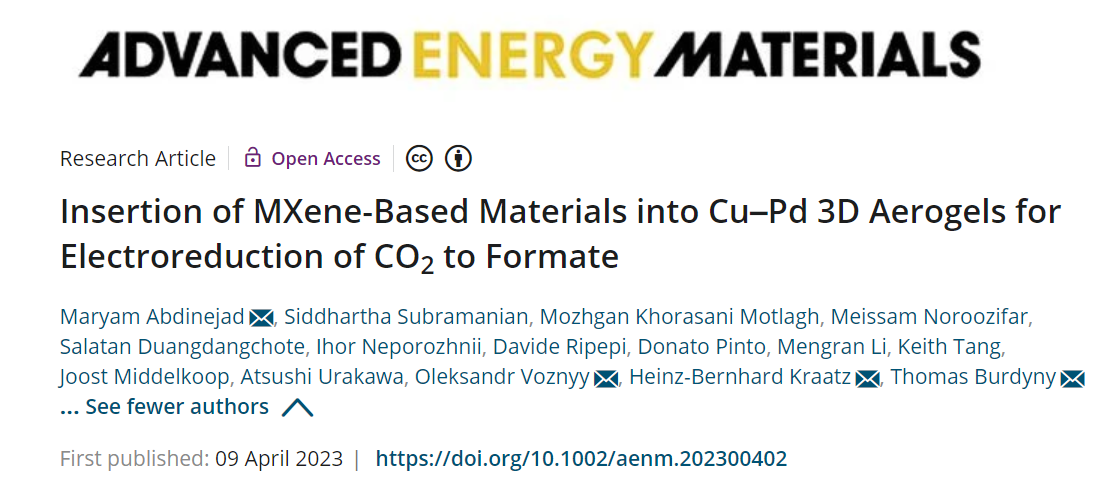Open author Atsushi Urakawa's details
This screenshot has height=499, width=1102.
pos(323,377)
